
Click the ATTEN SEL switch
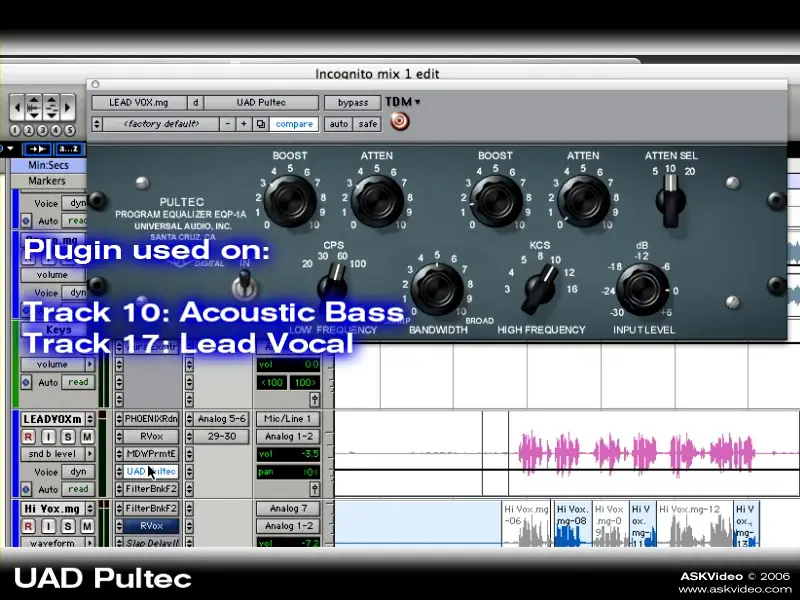tap(670, 201)
